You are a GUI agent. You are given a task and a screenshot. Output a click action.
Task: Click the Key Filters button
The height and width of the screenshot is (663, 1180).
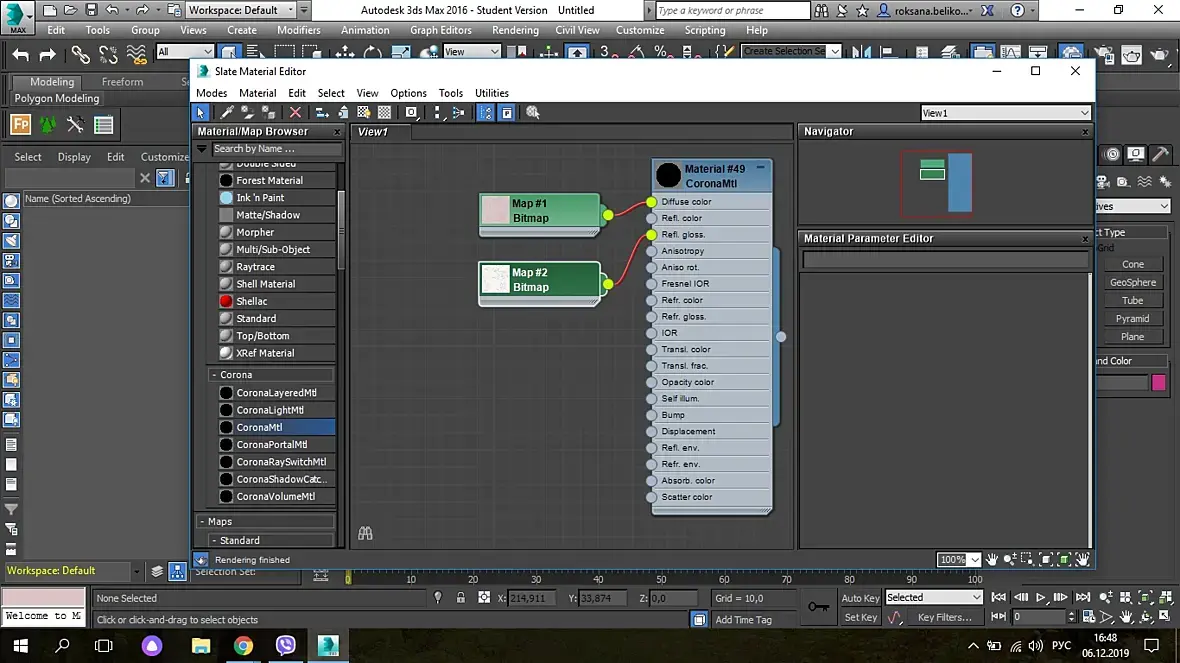pyautogui.click(x=944, y=618)
